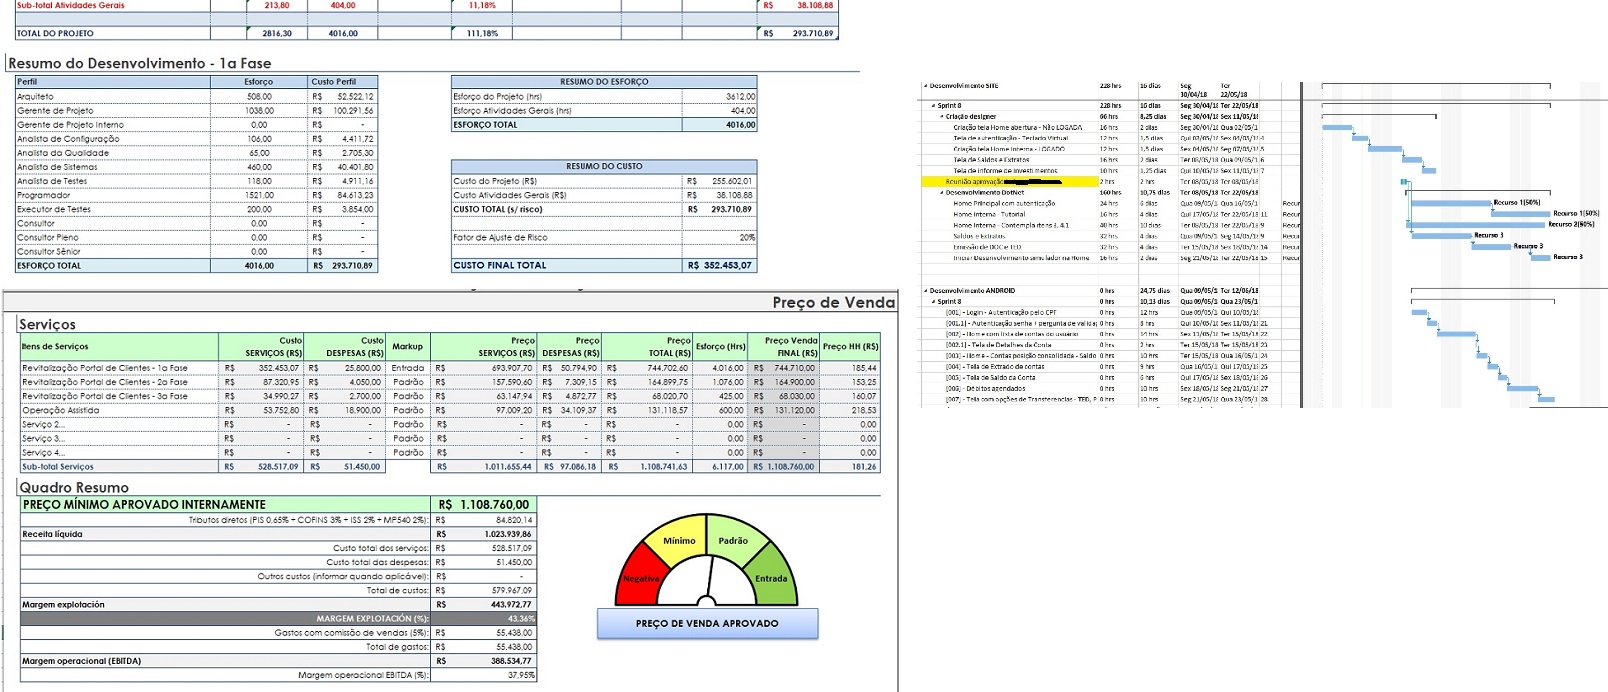The height and width of the screenshot is (692, 1608).
Task: Select the Serviço 2... row
Action: [450, 424]
